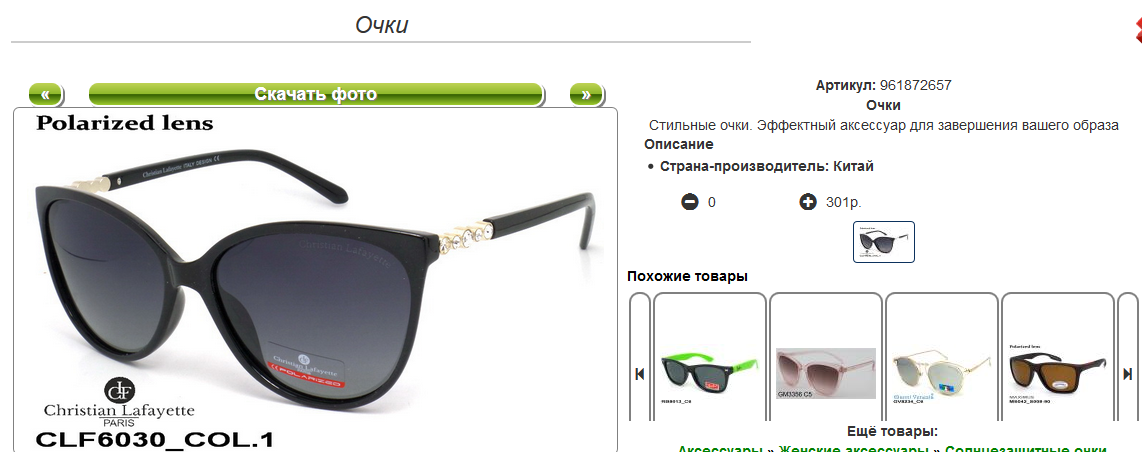Go to next photo with » button
This screenshot has width=1142, height=452.
click(586, 95)
